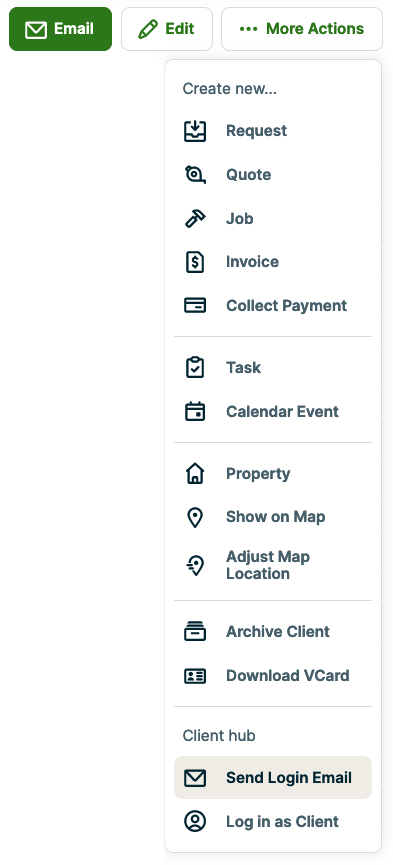Viewport: 393px width, 865px height.
Task: Select the Collect Payment menu text
Action: (286, 306)
